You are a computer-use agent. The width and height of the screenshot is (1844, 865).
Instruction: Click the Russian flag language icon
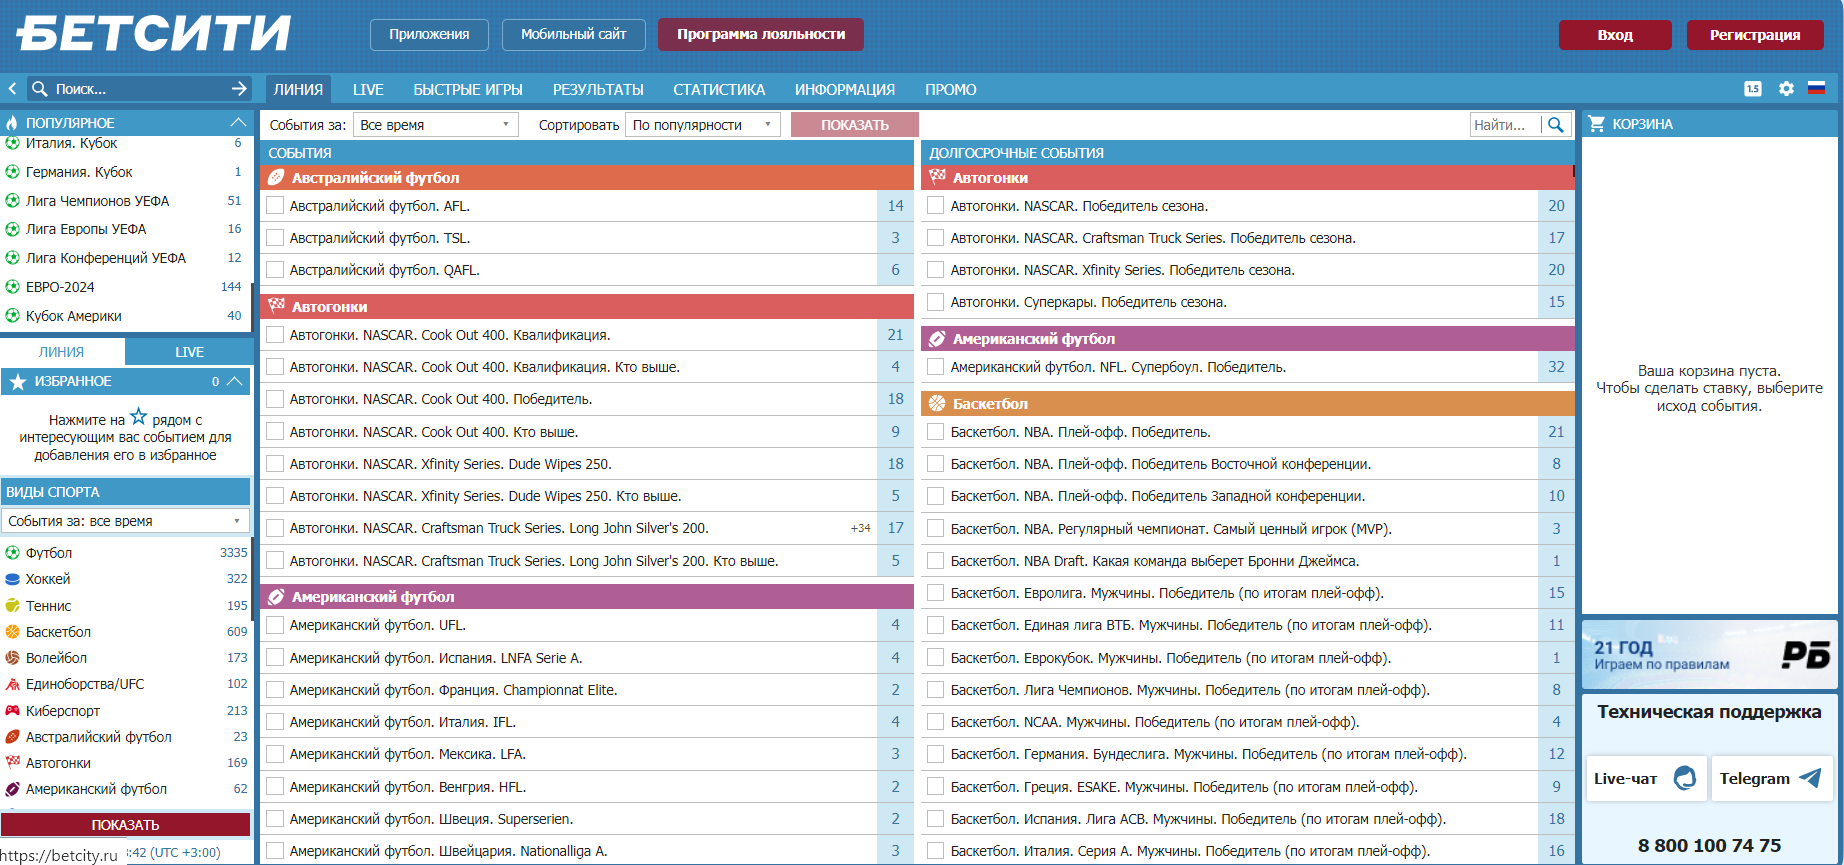(x=1816, y=89)
